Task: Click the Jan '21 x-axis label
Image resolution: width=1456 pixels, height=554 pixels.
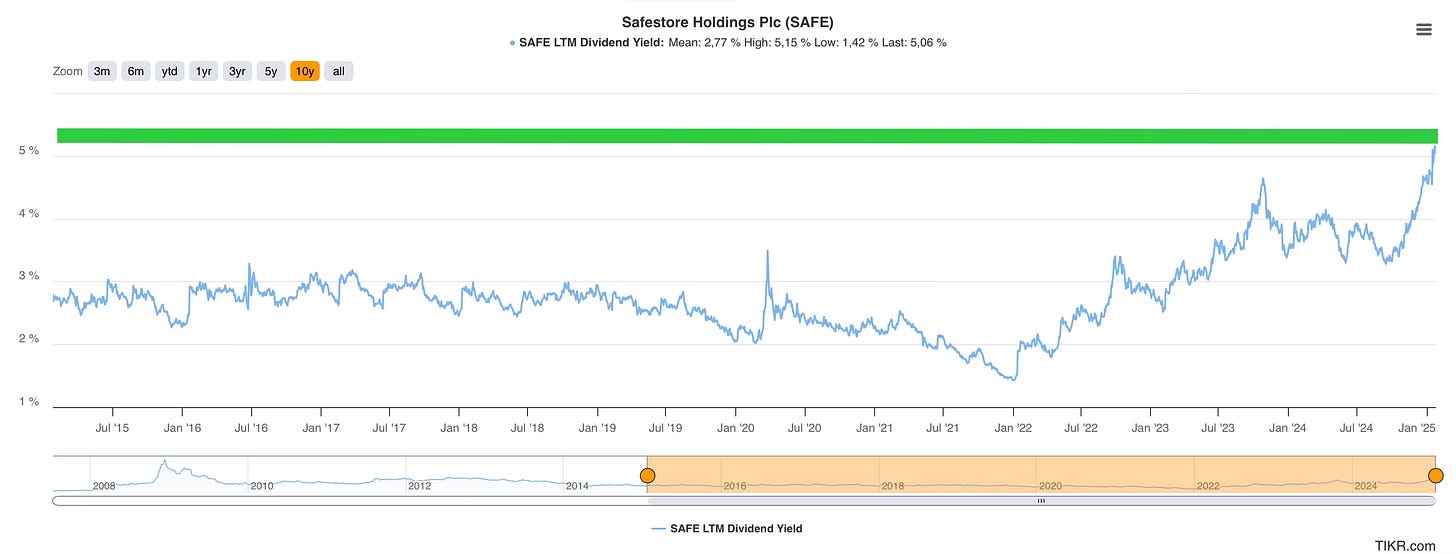Action: 875,428
